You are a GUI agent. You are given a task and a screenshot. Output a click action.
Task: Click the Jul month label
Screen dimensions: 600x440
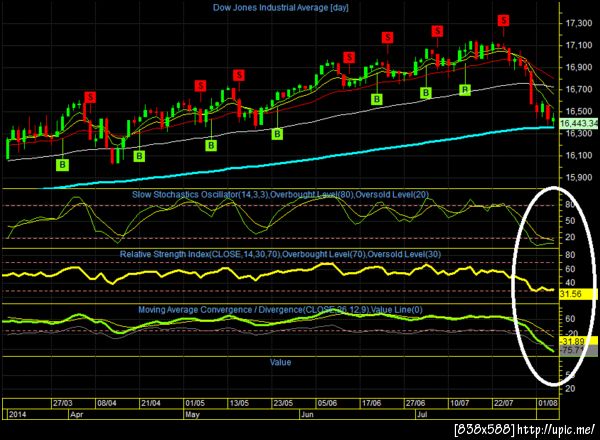pos(422,414)
